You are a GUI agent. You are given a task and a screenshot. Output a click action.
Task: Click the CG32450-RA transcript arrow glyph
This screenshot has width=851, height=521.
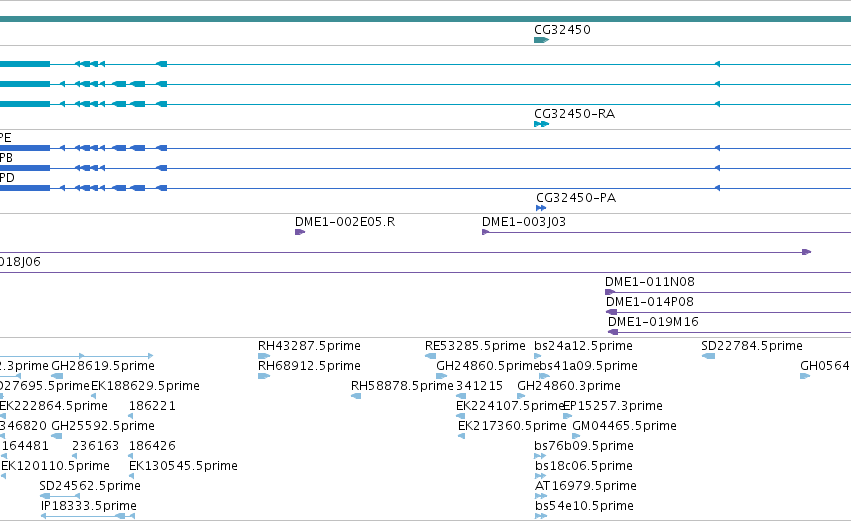[542, 124]
